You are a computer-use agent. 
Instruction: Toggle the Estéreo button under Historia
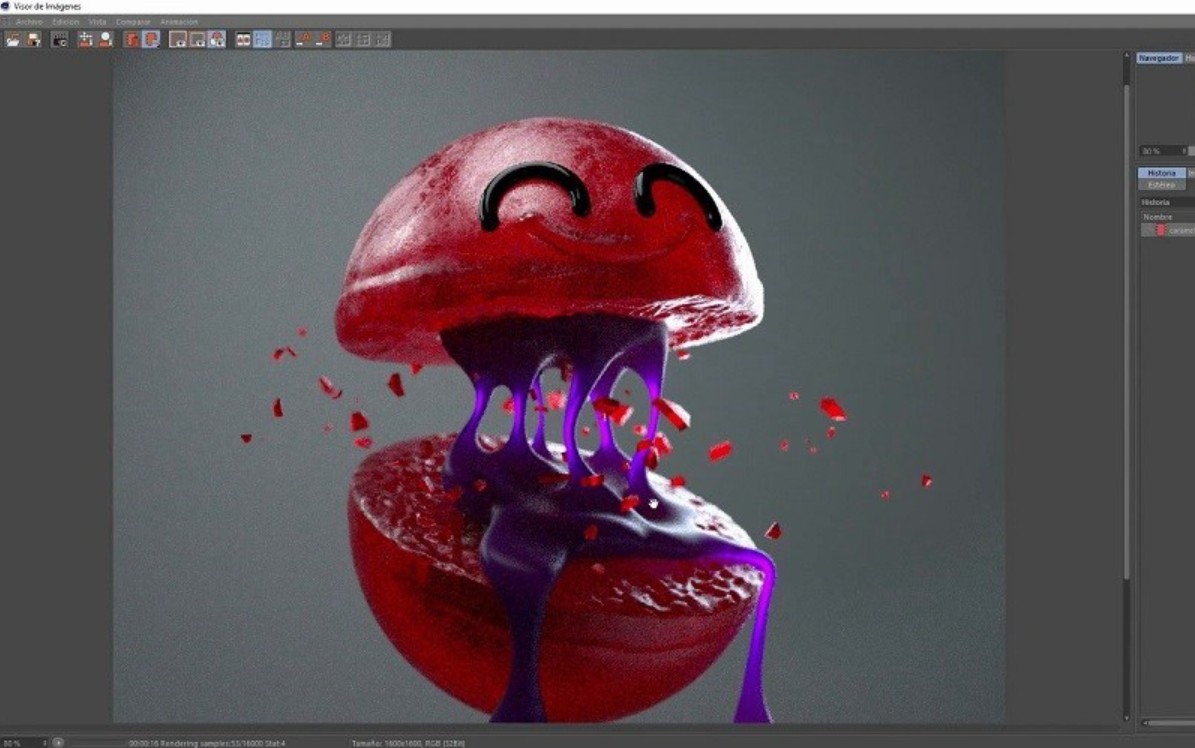[1161, 185]
